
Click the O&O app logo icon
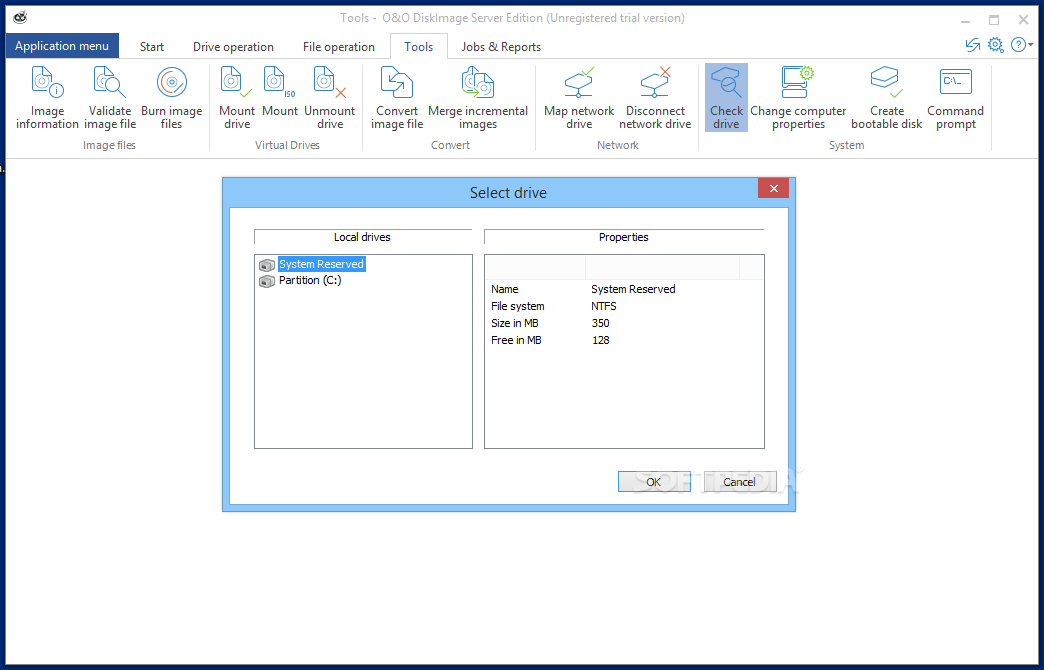[x=20, y=17]
